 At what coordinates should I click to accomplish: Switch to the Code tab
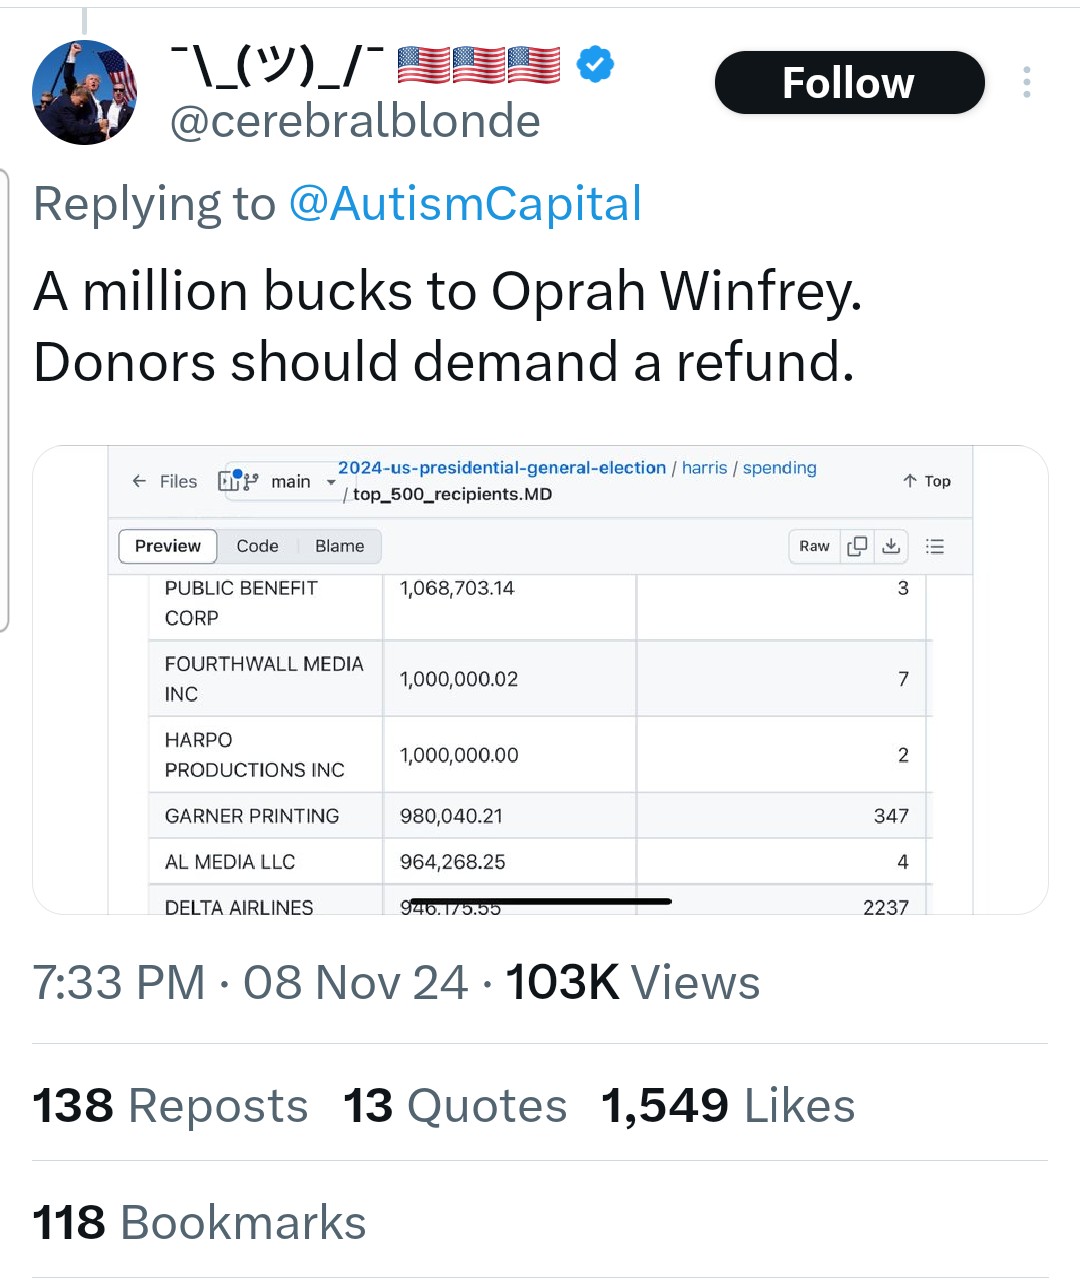pyautogui.click(x=257, y=546)
